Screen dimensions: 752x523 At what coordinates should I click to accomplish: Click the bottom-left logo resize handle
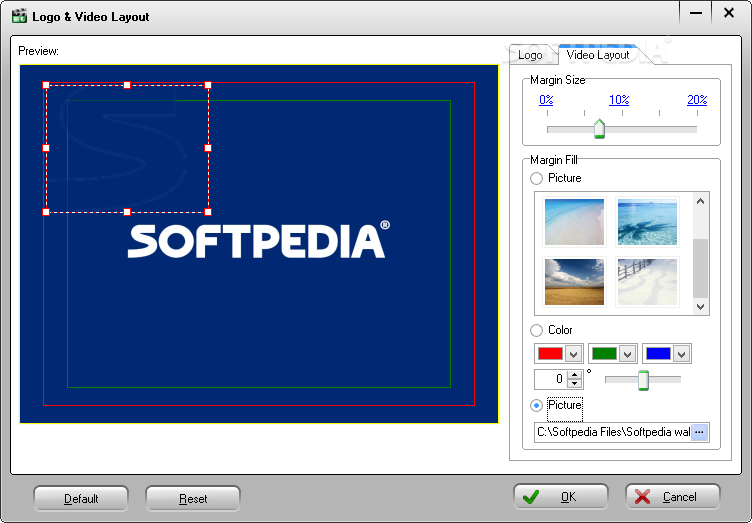(x=46, y=212)
